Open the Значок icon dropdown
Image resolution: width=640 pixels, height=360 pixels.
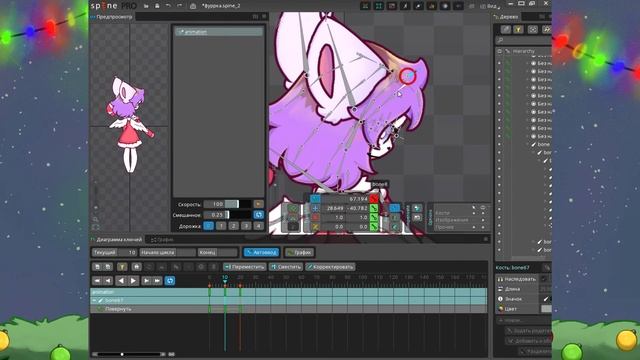[546, 299]
